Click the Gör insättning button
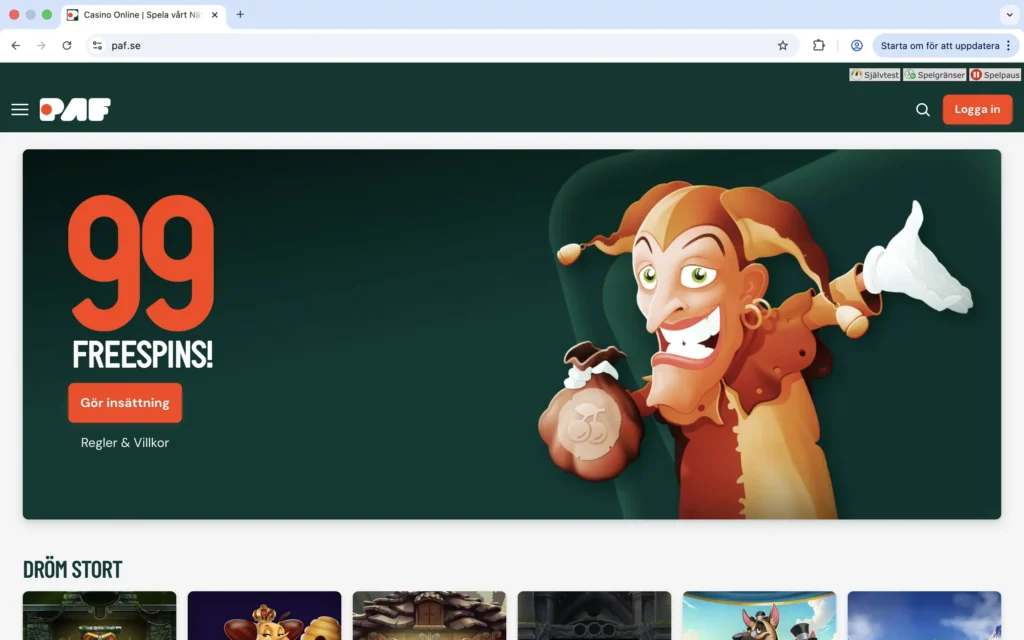Screen dimensions: 1024x640 point(125,403)
